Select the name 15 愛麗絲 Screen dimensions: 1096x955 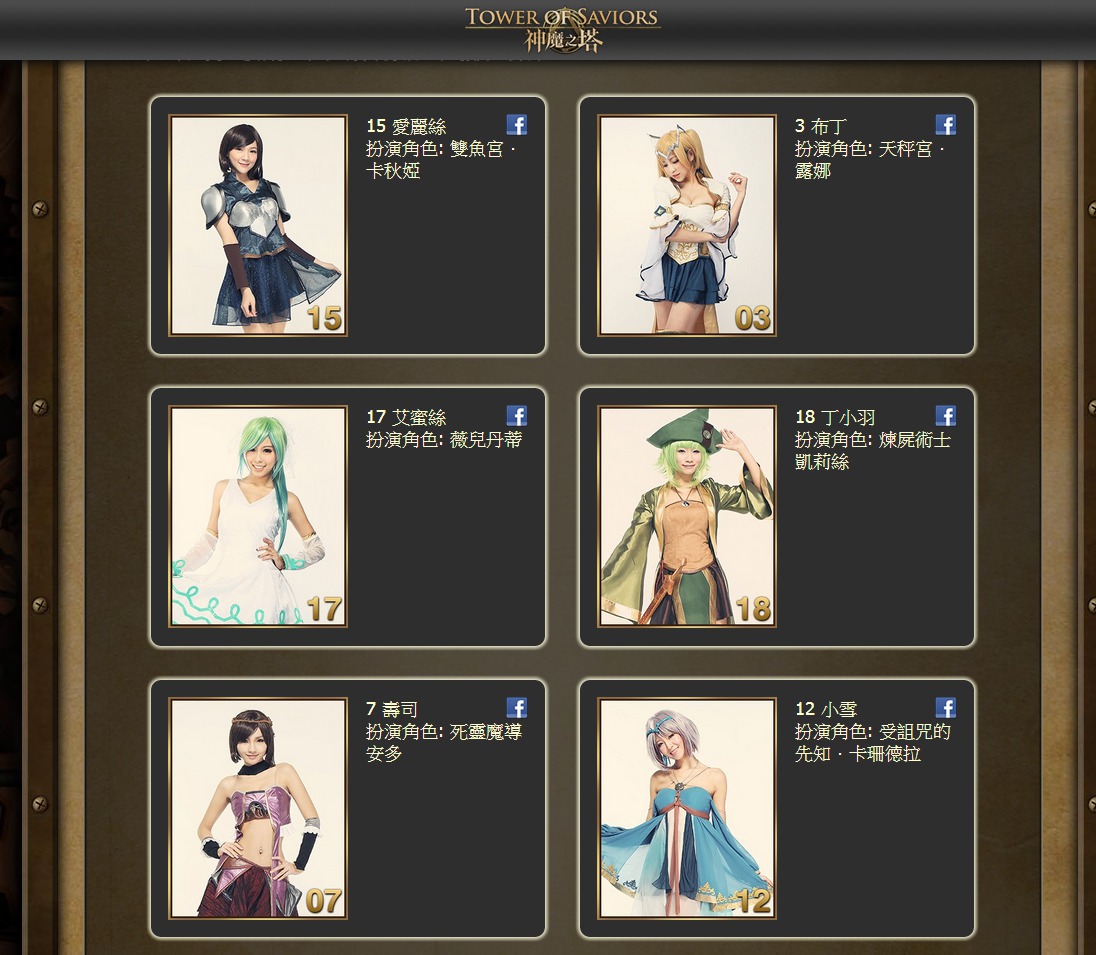click(406, 127)
